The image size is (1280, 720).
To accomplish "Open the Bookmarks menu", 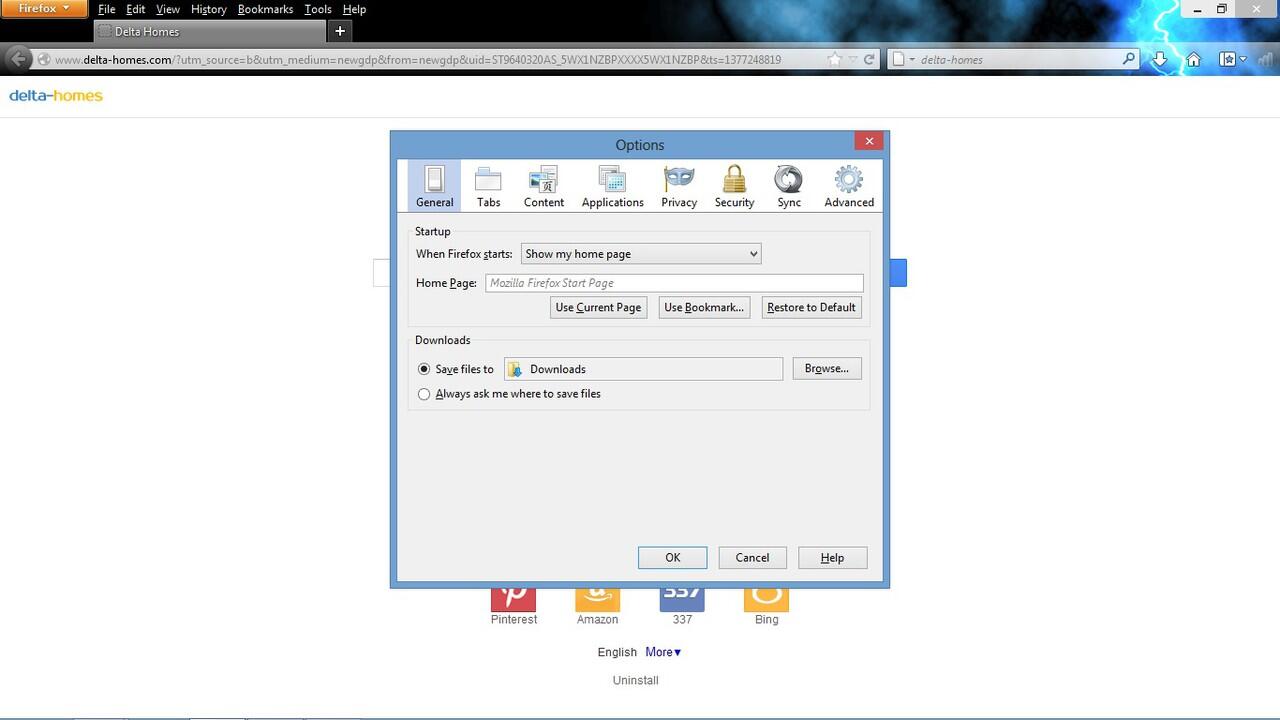I will tap(266, 9).
